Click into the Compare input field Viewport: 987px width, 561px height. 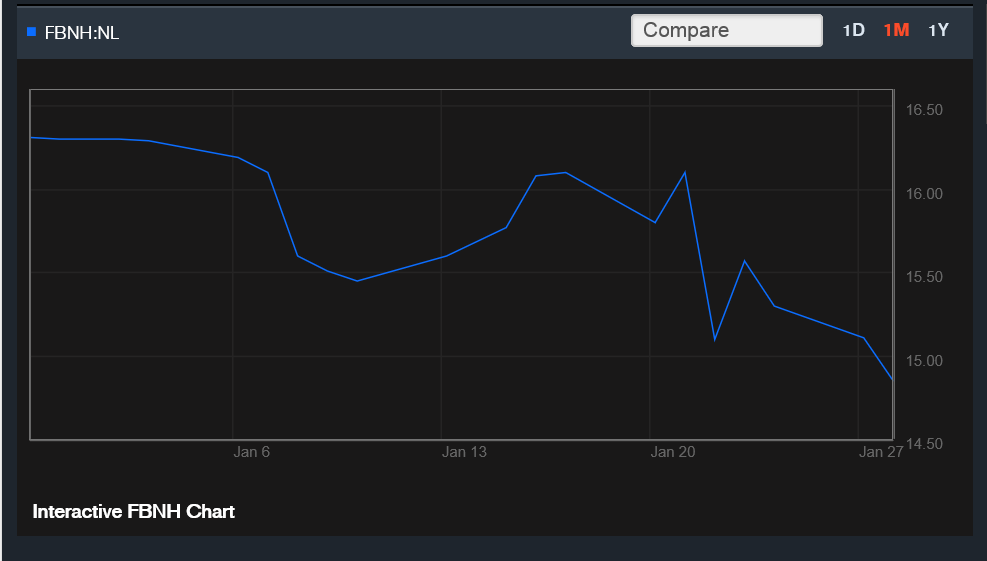pyautogui.click(x=726, y=30)
